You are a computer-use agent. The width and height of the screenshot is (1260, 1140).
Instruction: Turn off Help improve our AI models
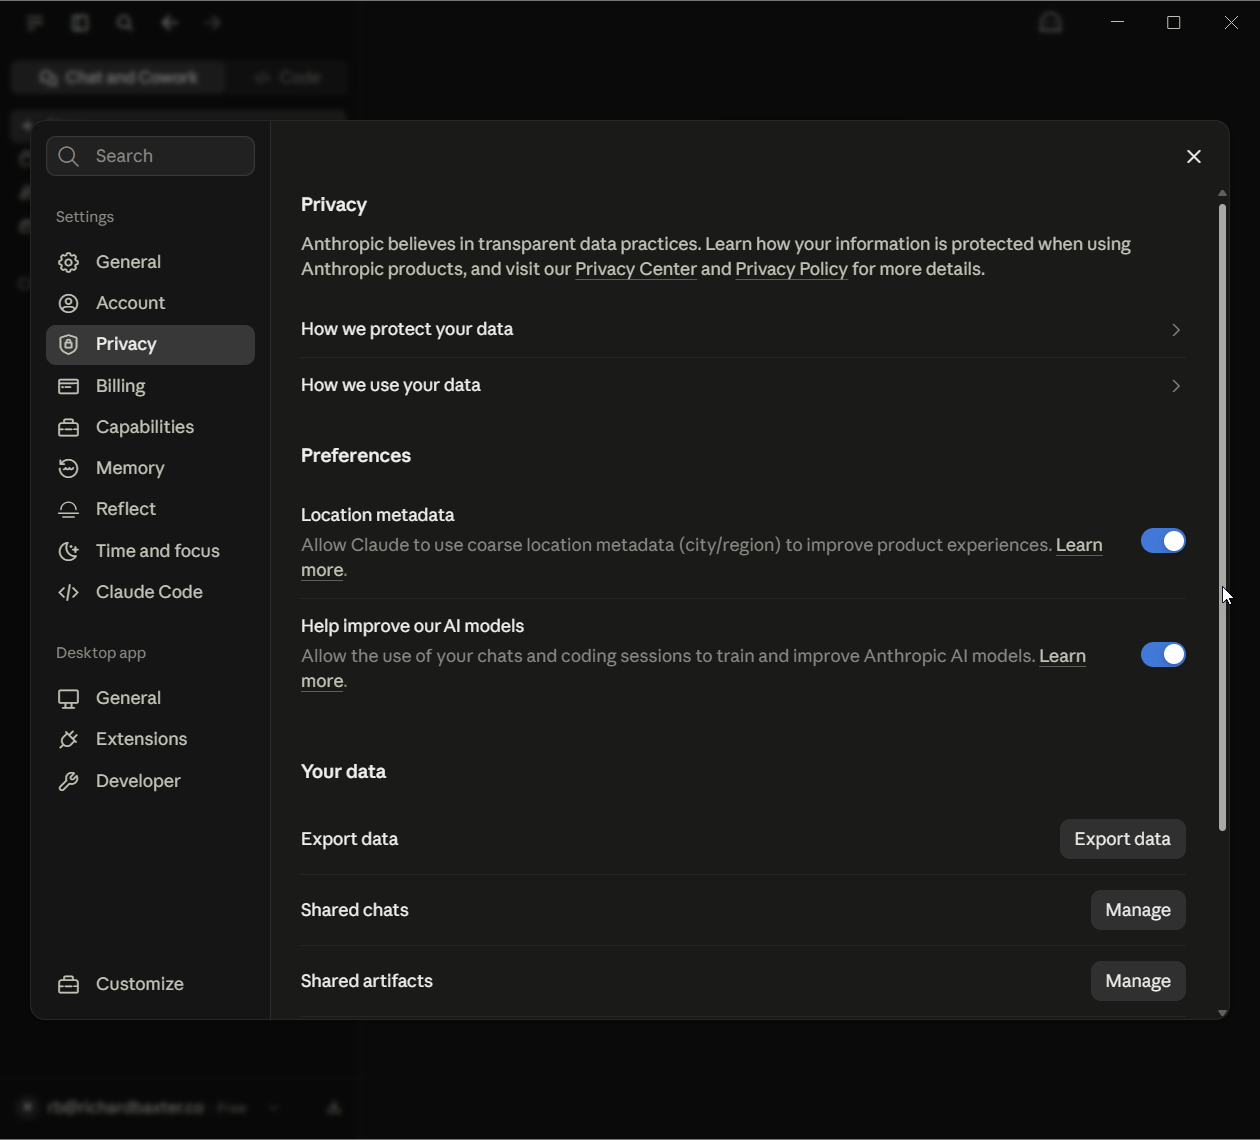1163,654
